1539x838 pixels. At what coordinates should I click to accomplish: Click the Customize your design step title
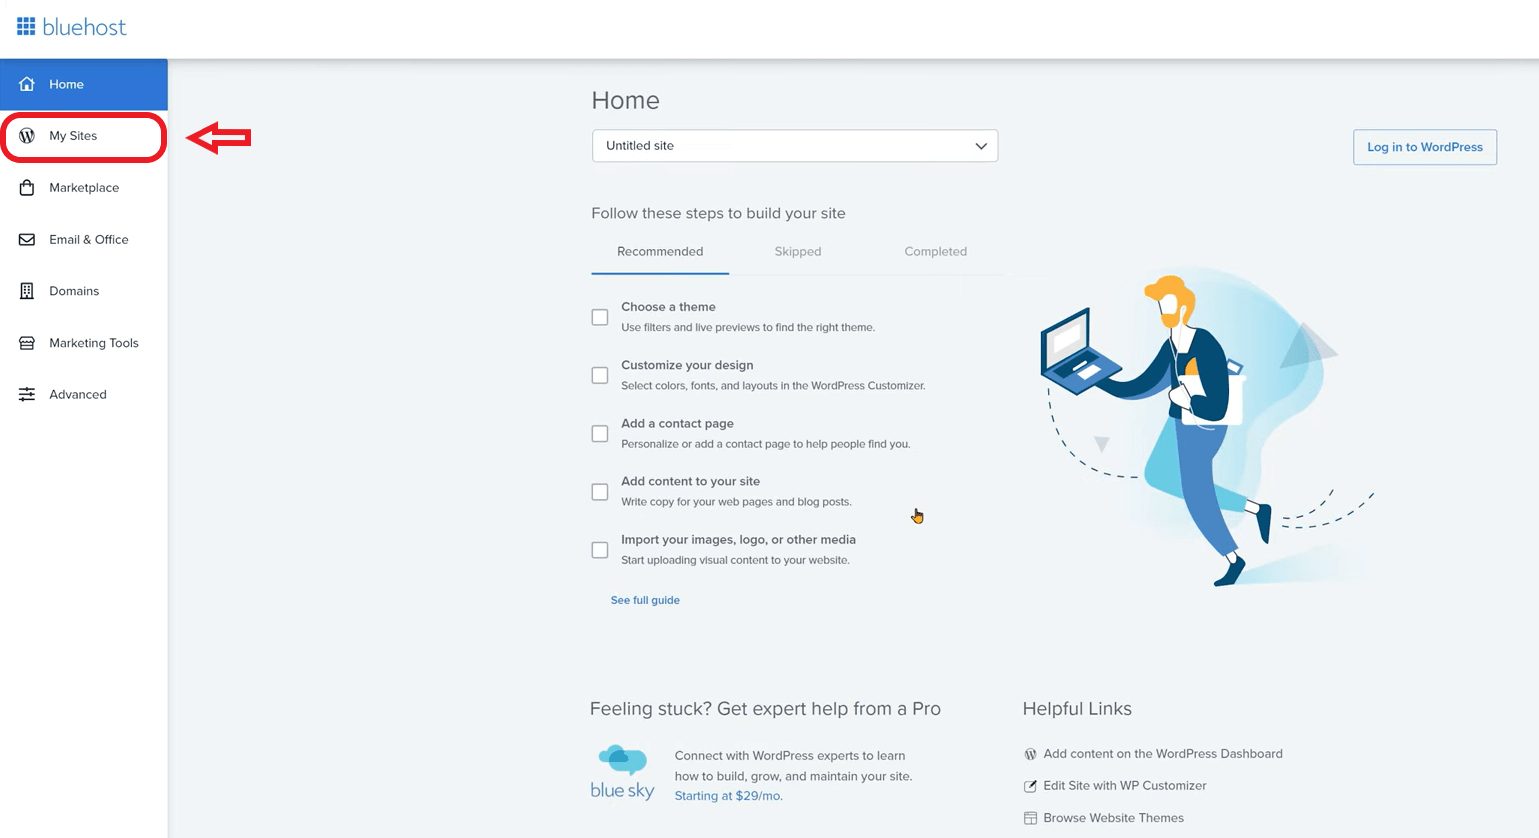click(x=687, y=365)
